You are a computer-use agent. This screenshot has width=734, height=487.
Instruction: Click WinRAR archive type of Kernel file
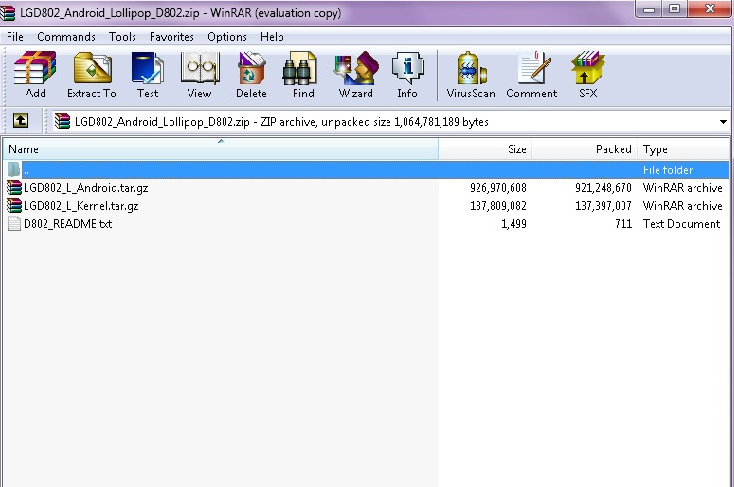click(683, 206)
